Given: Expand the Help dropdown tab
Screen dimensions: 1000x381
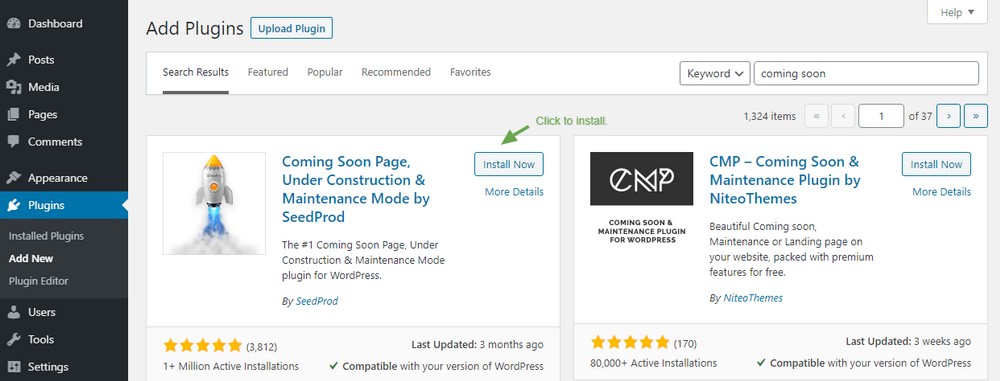Looking at the screenshot, I should pyautogui.click(x=958, y=12).
